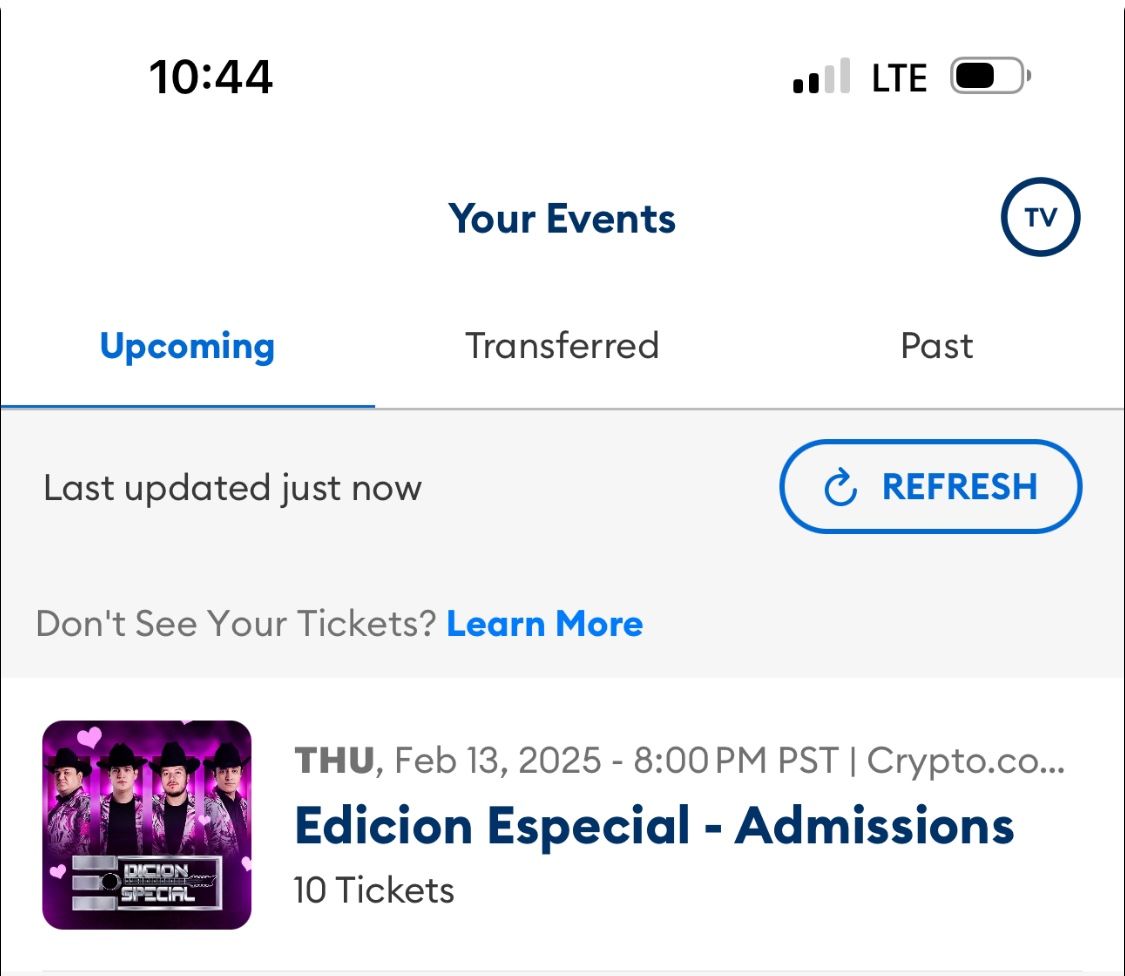This screenshot has width=1125, height=976.
Task: Tap the 10 Tickets count
Action: click(x=374, y=889)
